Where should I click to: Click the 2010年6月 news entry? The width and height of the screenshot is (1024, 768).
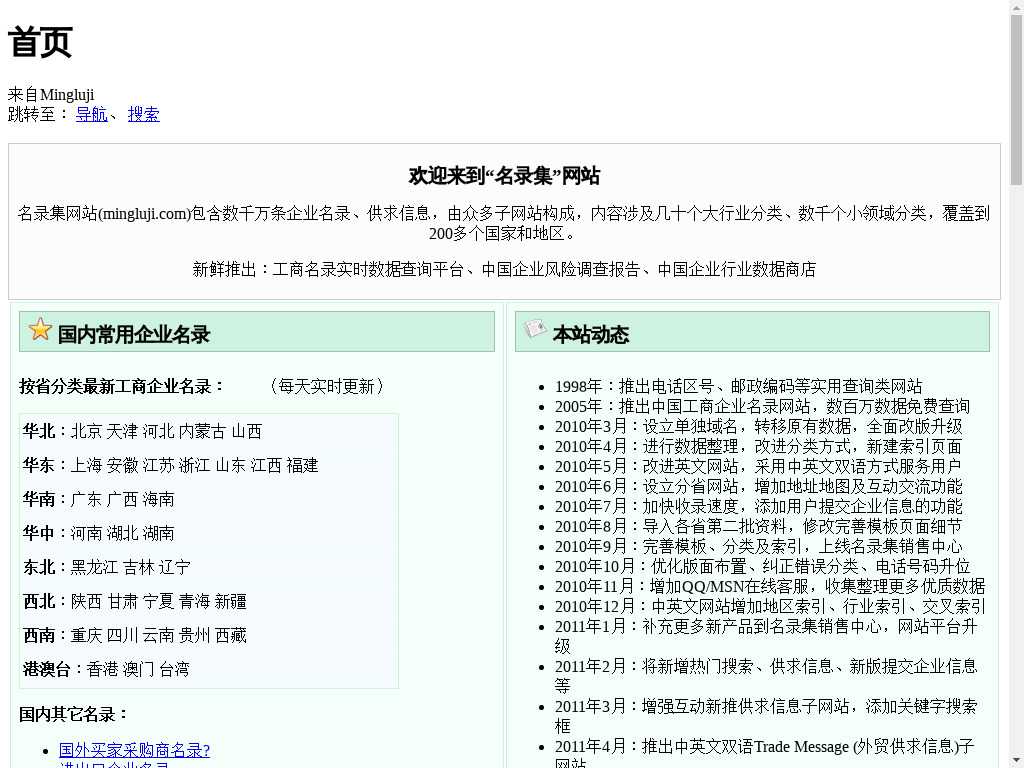(759, 487)
